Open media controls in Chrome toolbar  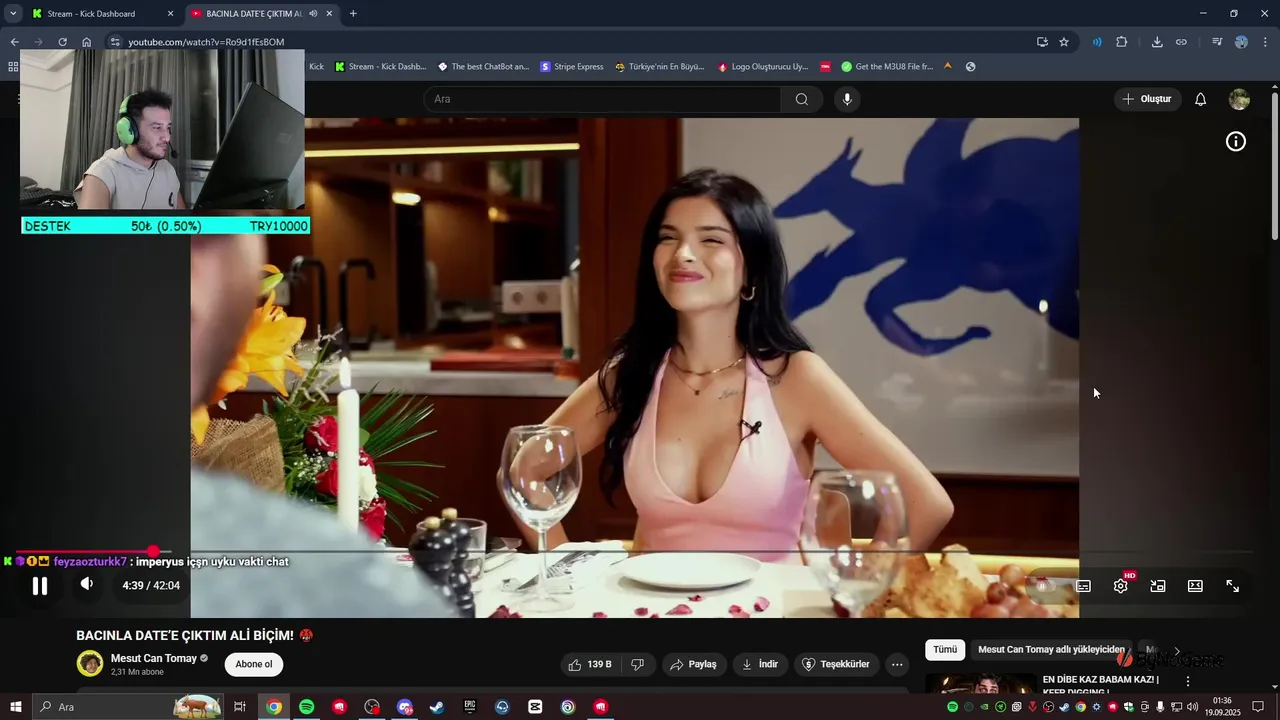point(1217,42)
